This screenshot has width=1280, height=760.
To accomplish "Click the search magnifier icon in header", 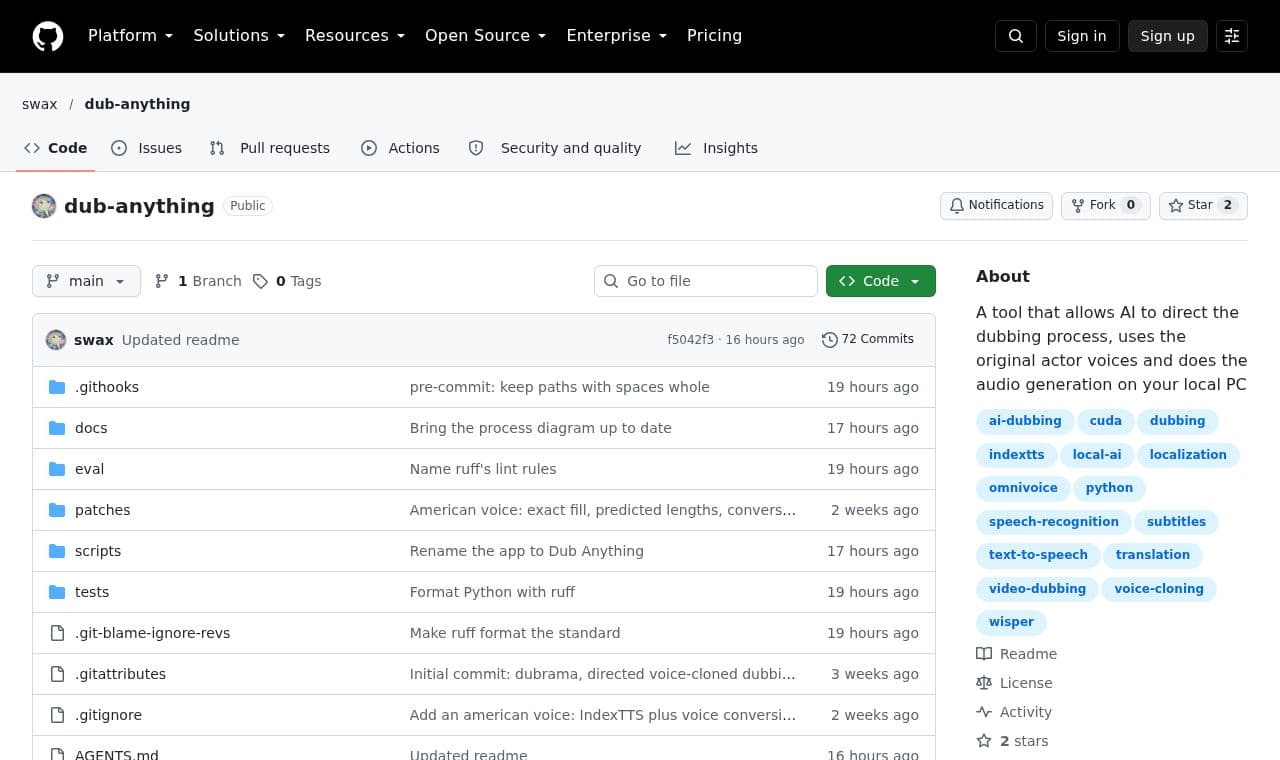I will [1016, 36].
